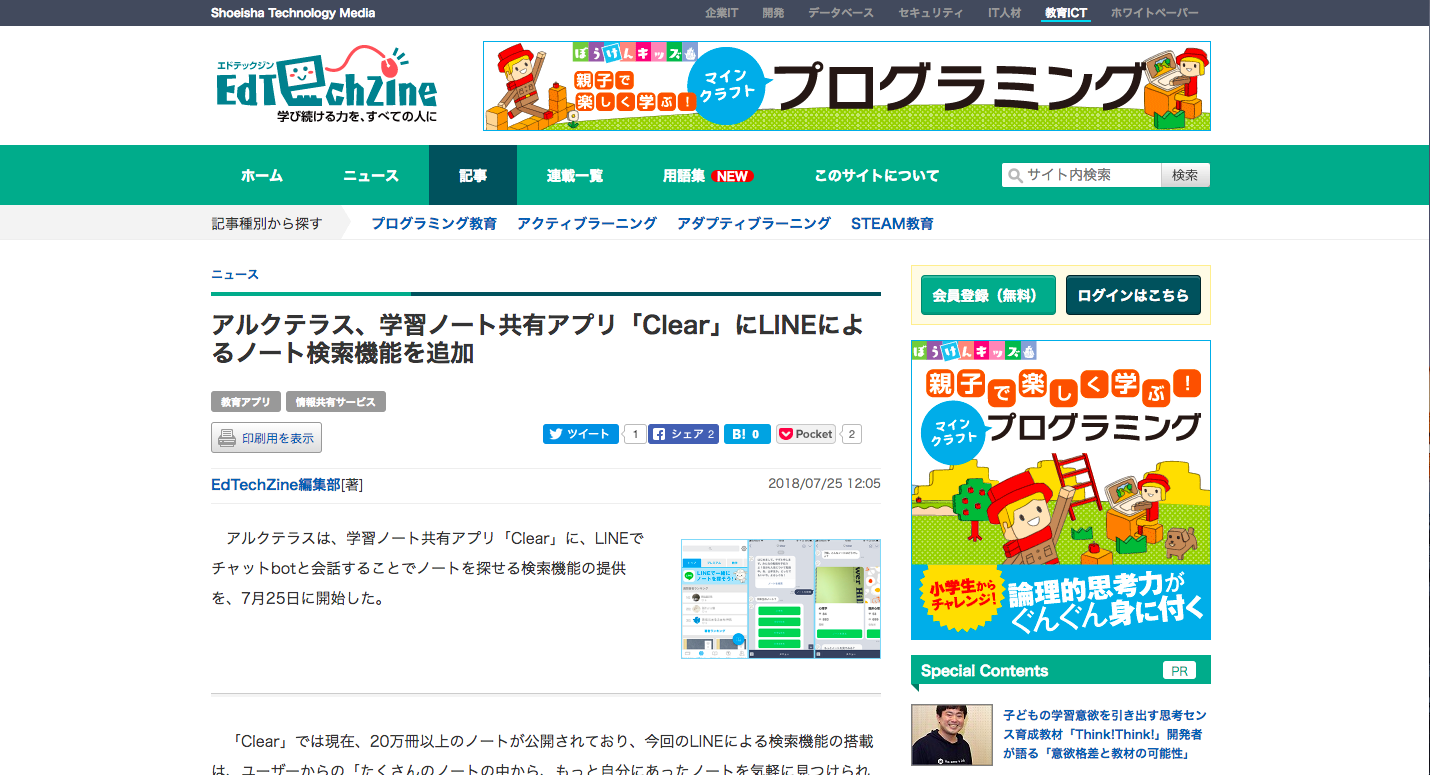
Task: Open the printer-friendly view button
Action: coord(266,438)
